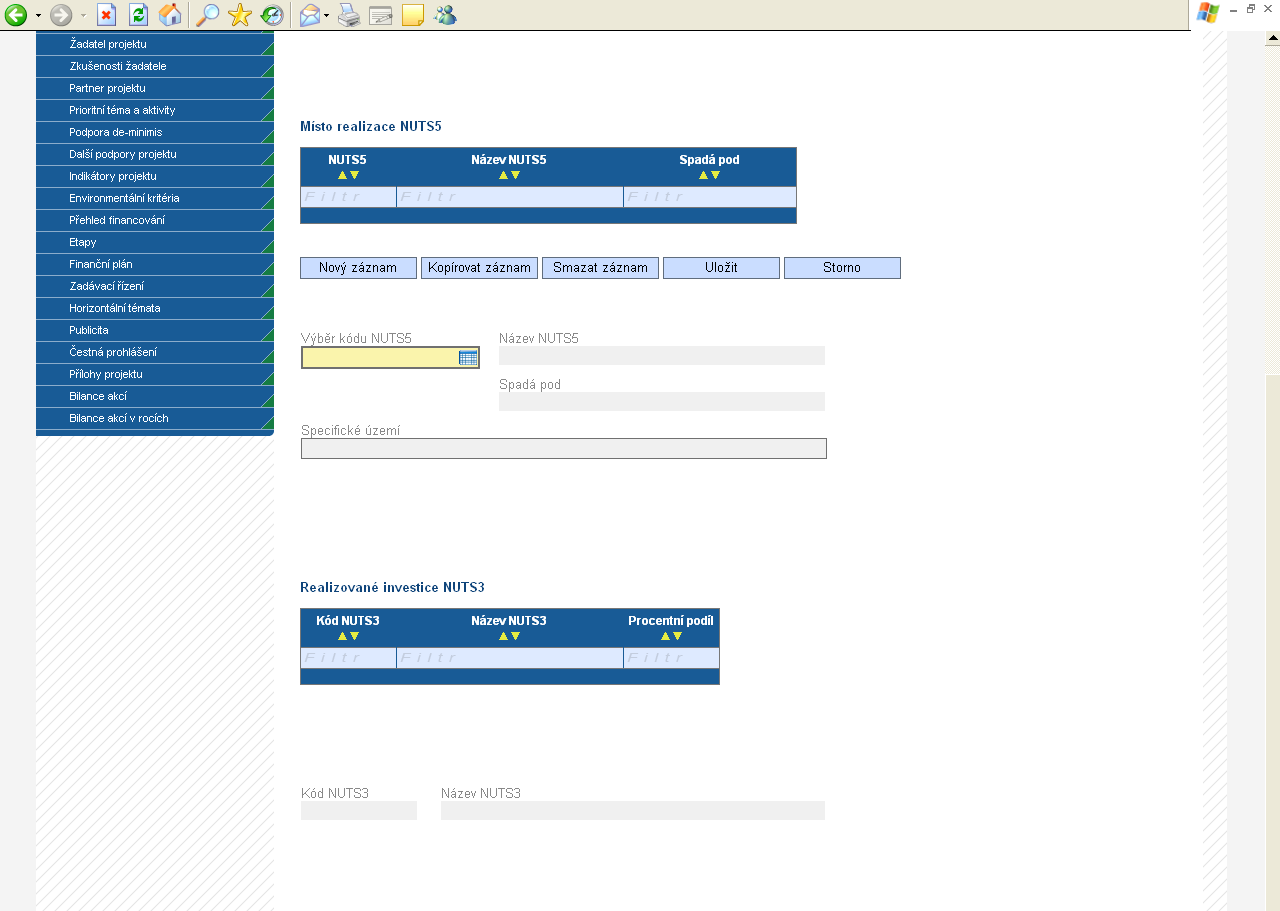The image size is (1280, 911).
Task: Open the Mail dropdown arrow
Action: pyautogui.click(x=327, y=15)
